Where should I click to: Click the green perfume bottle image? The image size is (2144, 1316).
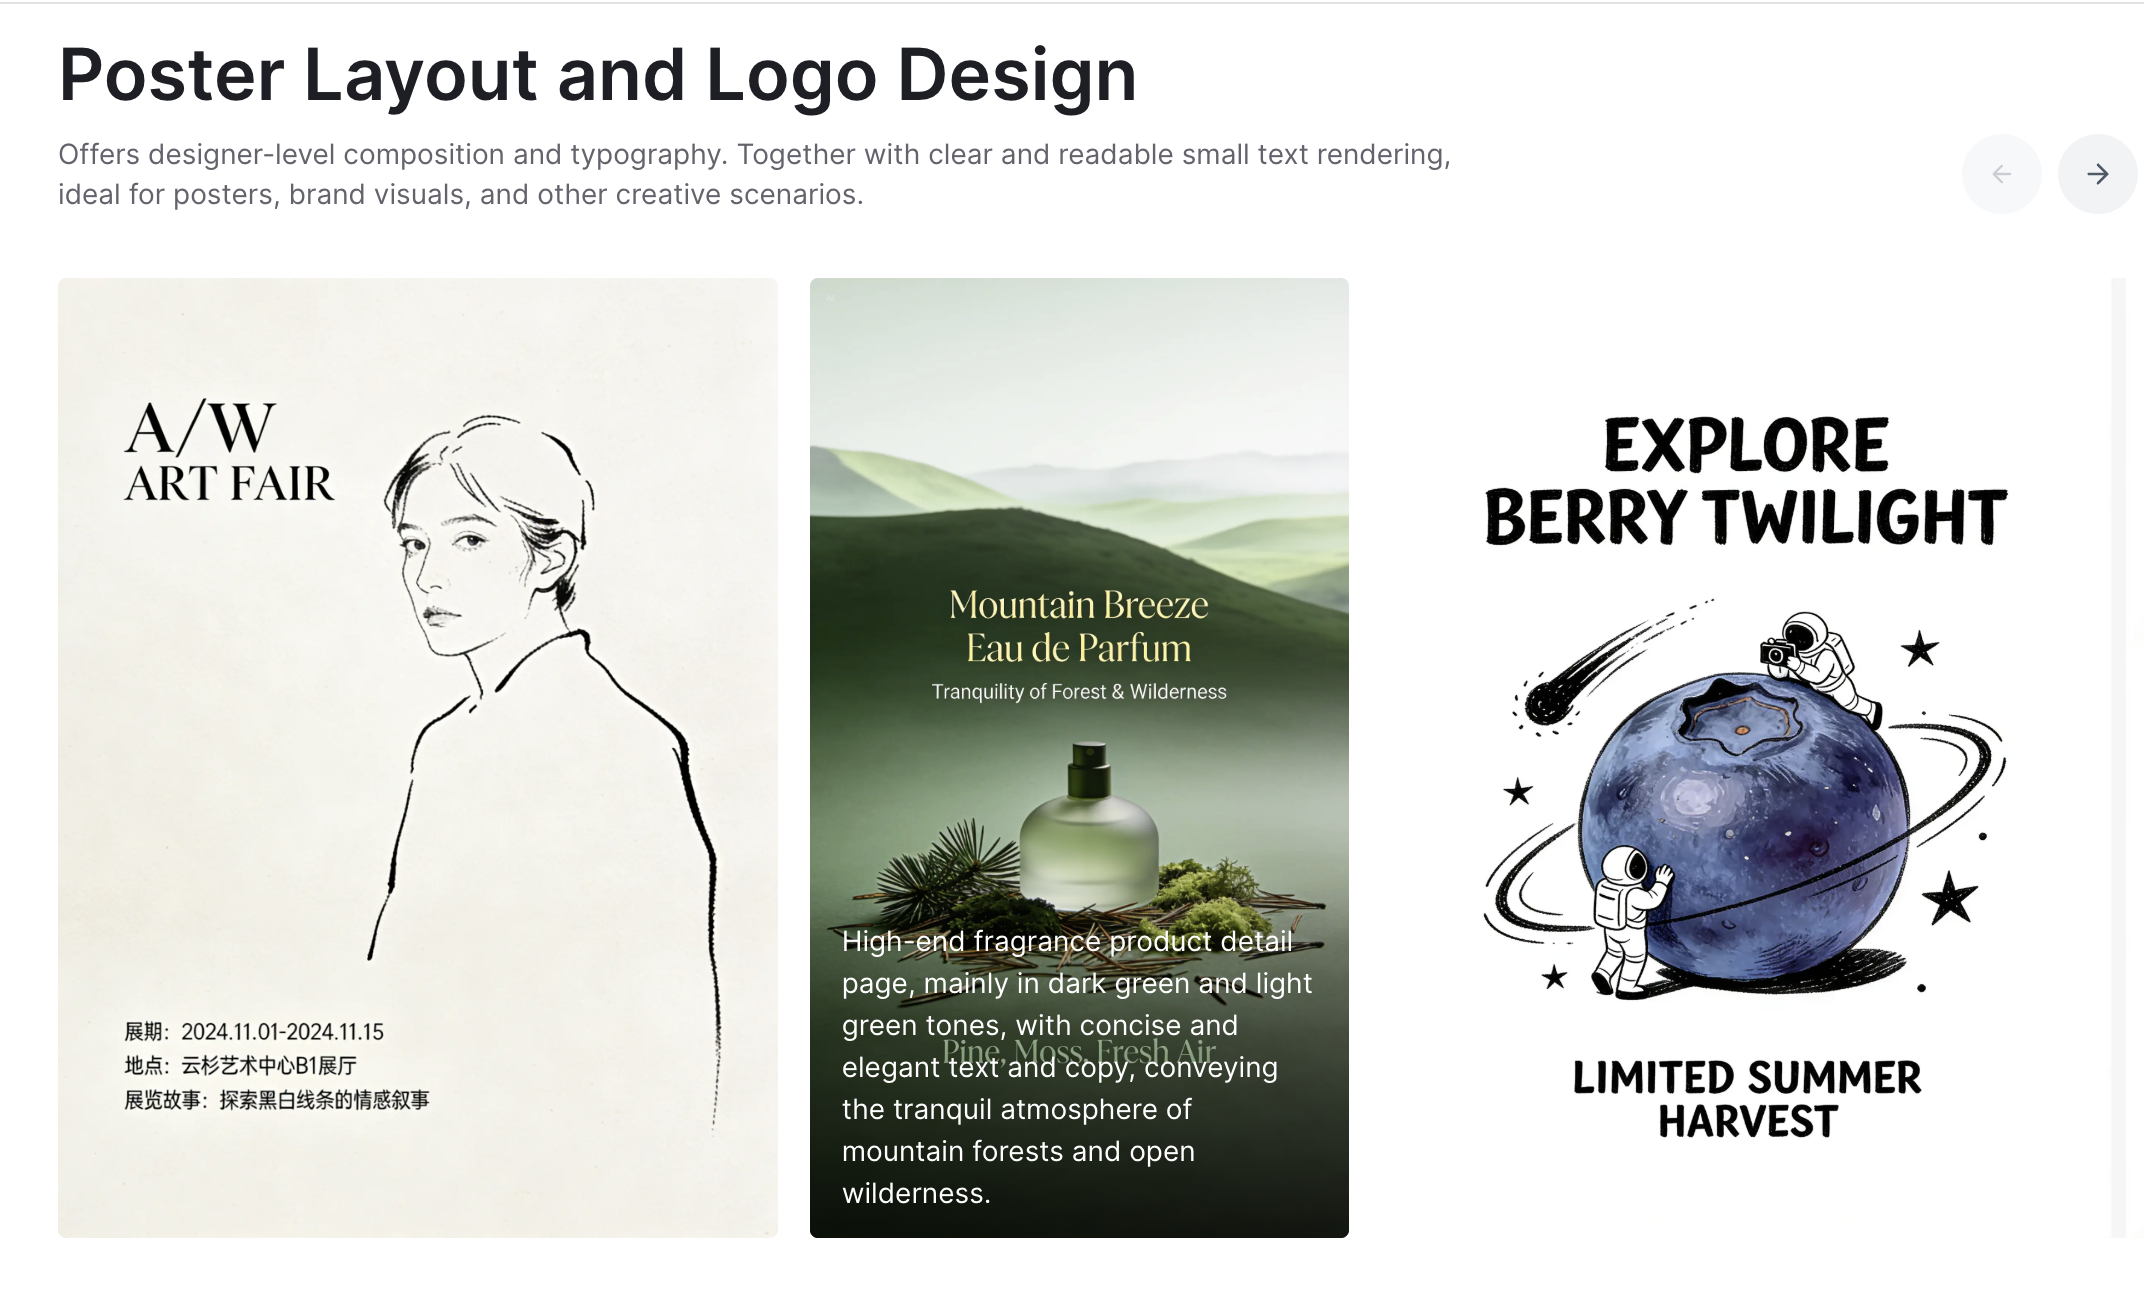[1089, 825]
